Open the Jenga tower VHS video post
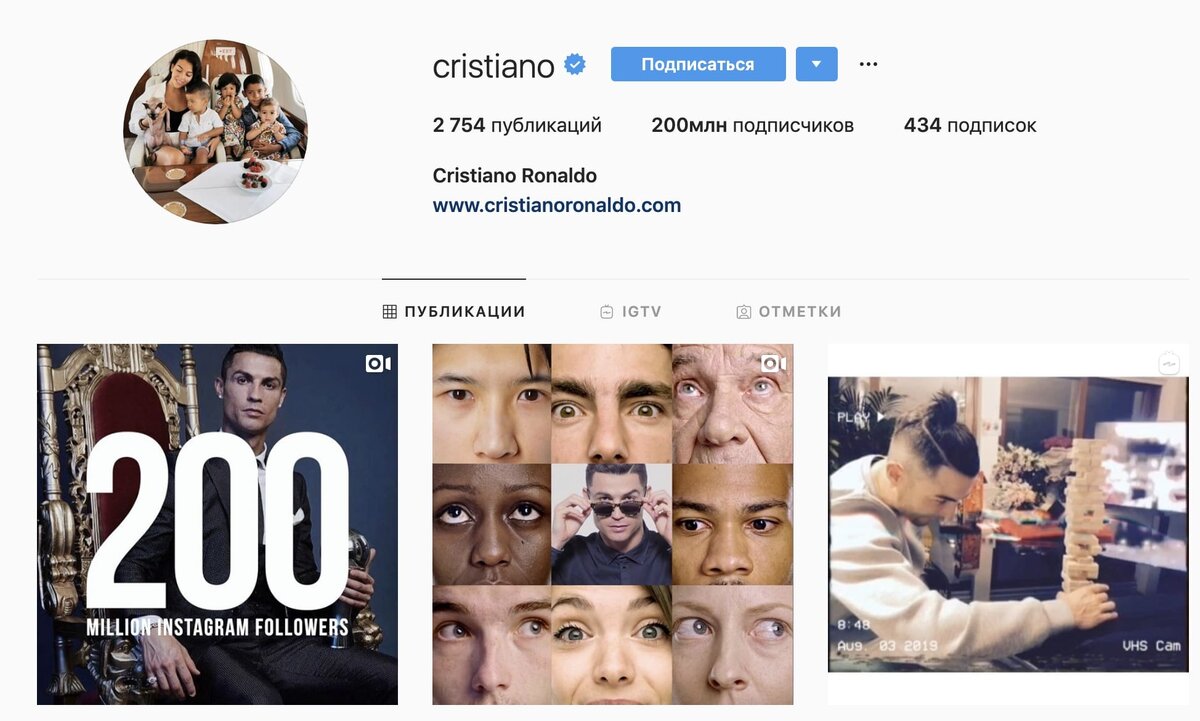Screen dimensions: 1200x721 pos(1008,525)
